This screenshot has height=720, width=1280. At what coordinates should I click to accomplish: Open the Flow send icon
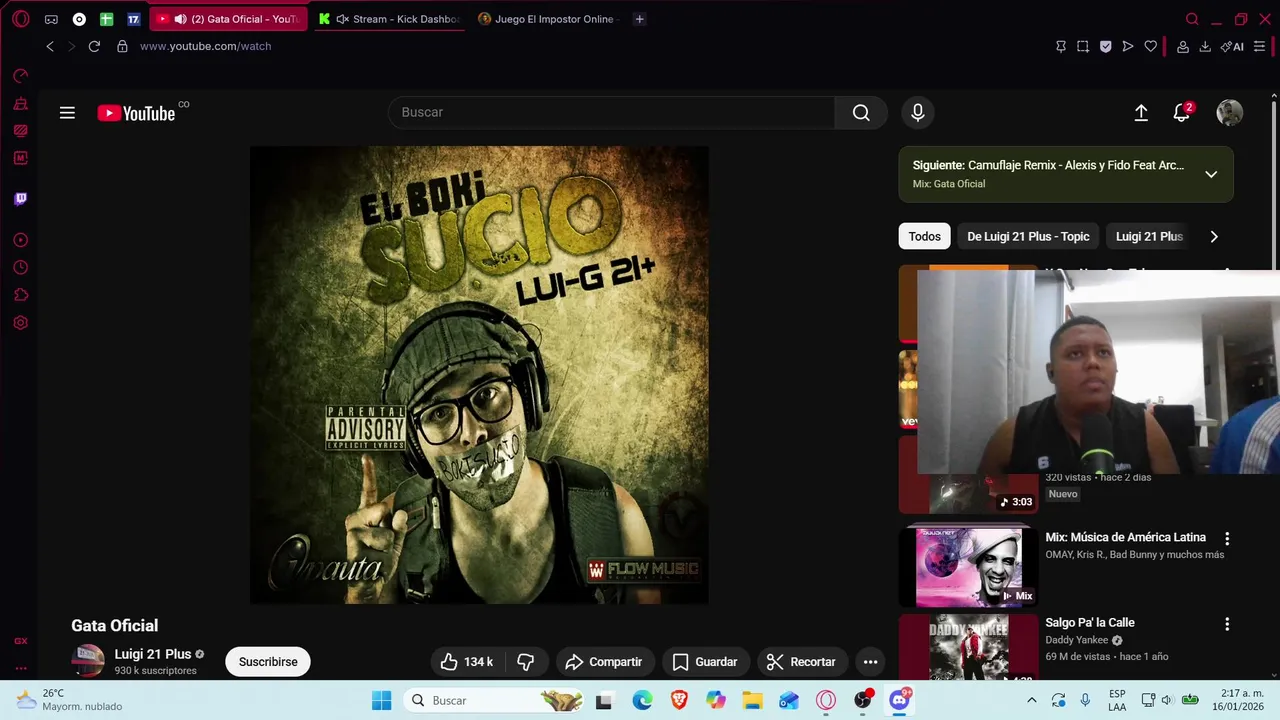[x=1128, y=46]
